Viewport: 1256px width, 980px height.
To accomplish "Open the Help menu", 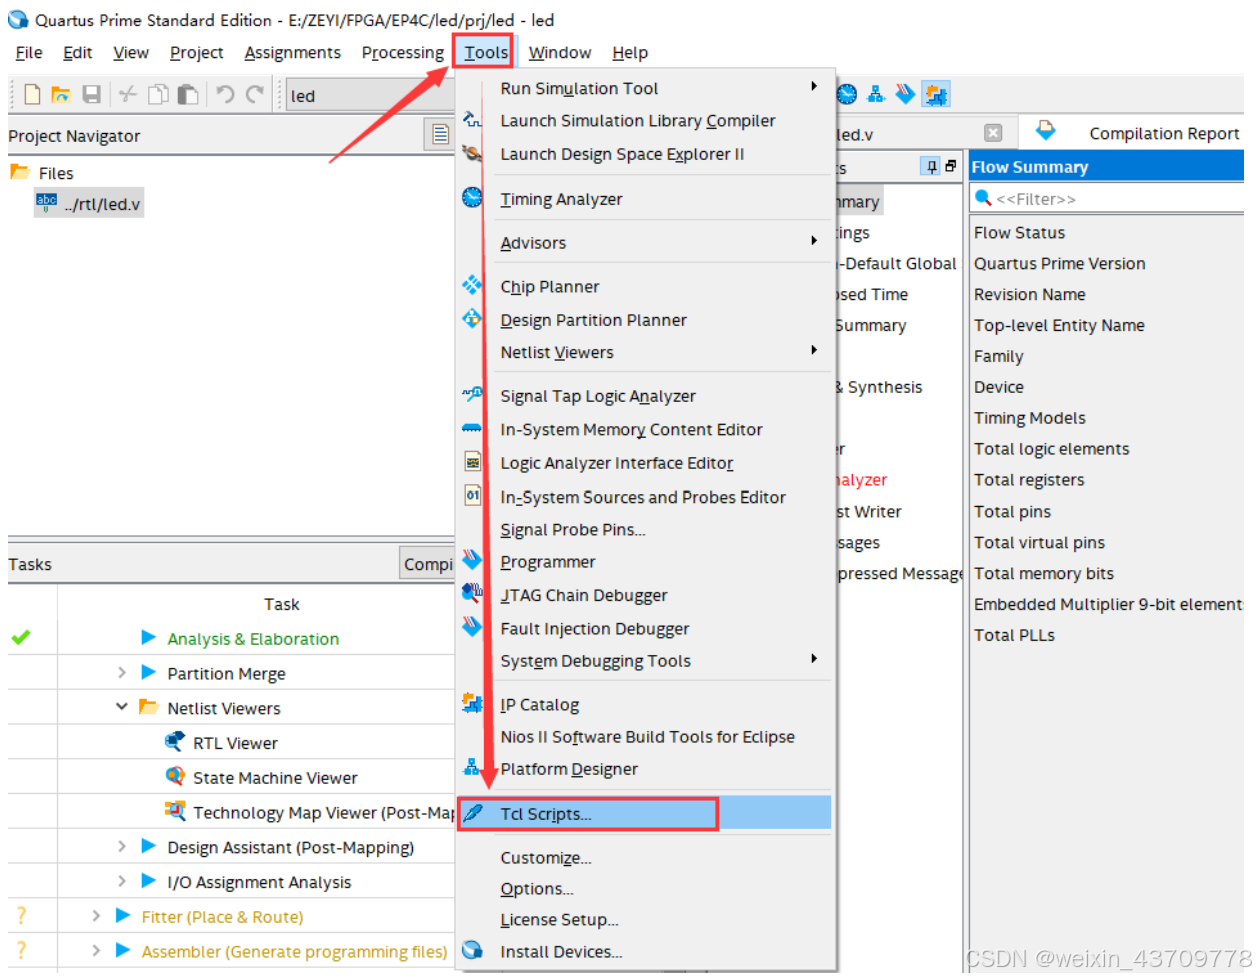I will click(630, 52).
